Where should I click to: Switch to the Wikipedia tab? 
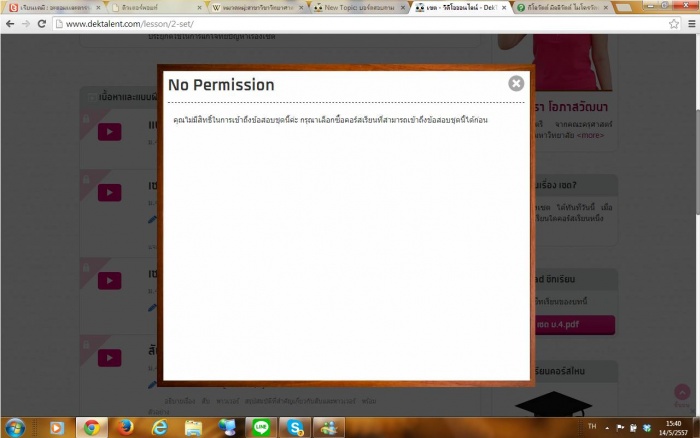click(255, 7)
